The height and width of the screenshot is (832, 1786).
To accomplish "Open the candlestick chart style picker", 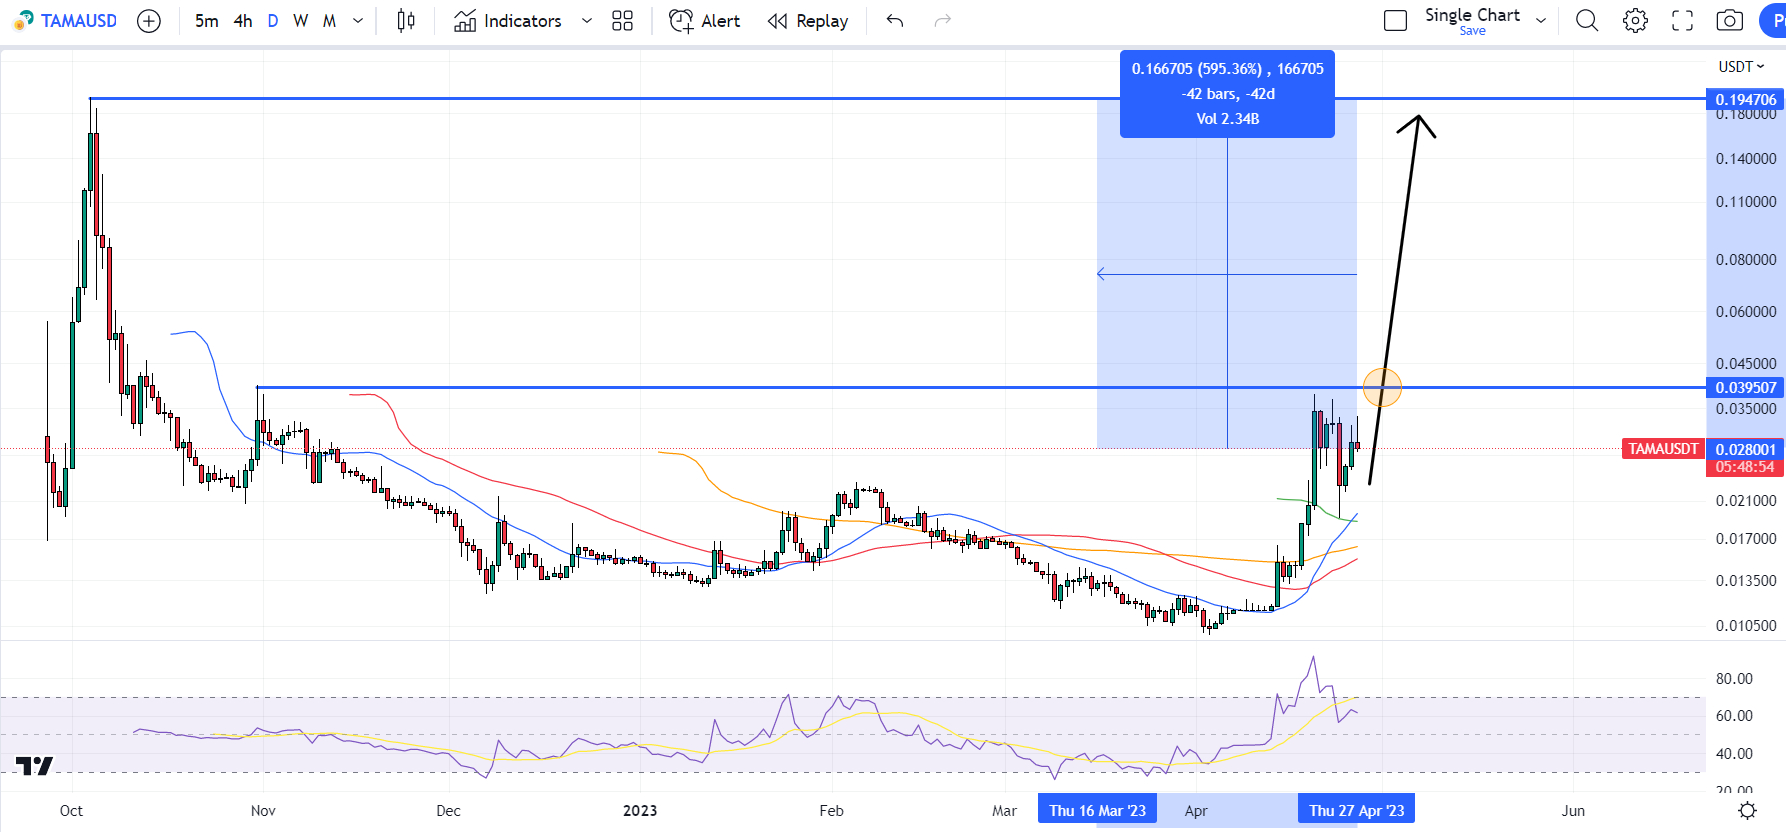I will pos(406,21).
